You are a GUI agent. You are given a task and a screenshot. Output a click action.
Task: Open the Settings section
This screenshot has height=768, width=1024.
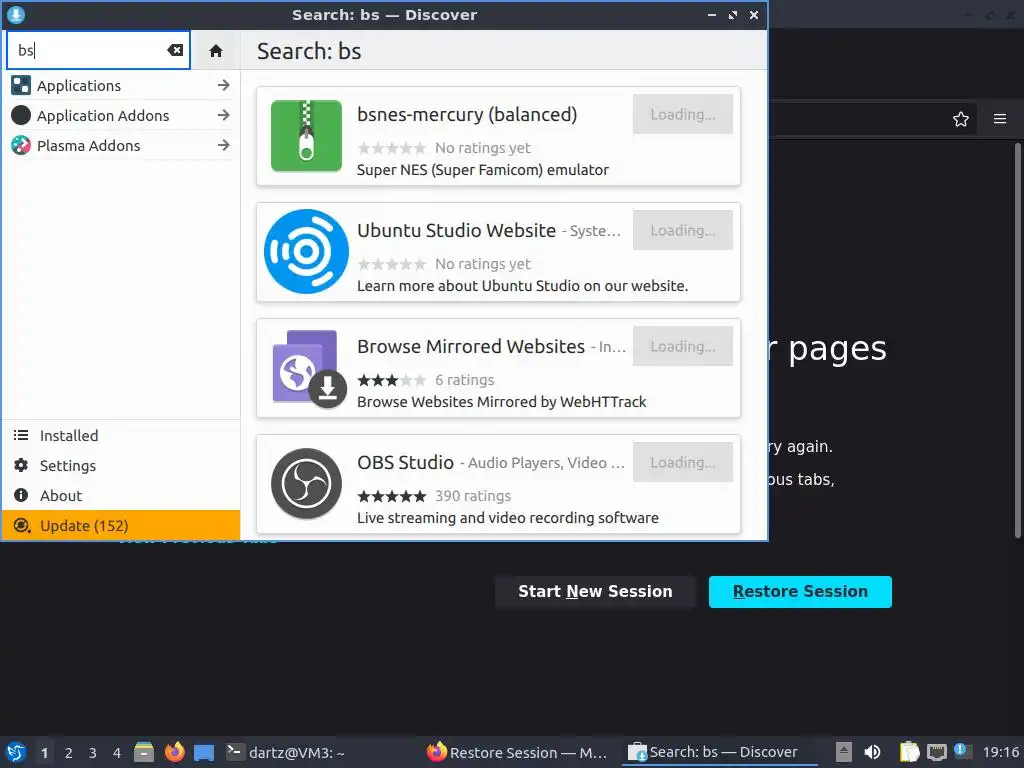point(121,466)
